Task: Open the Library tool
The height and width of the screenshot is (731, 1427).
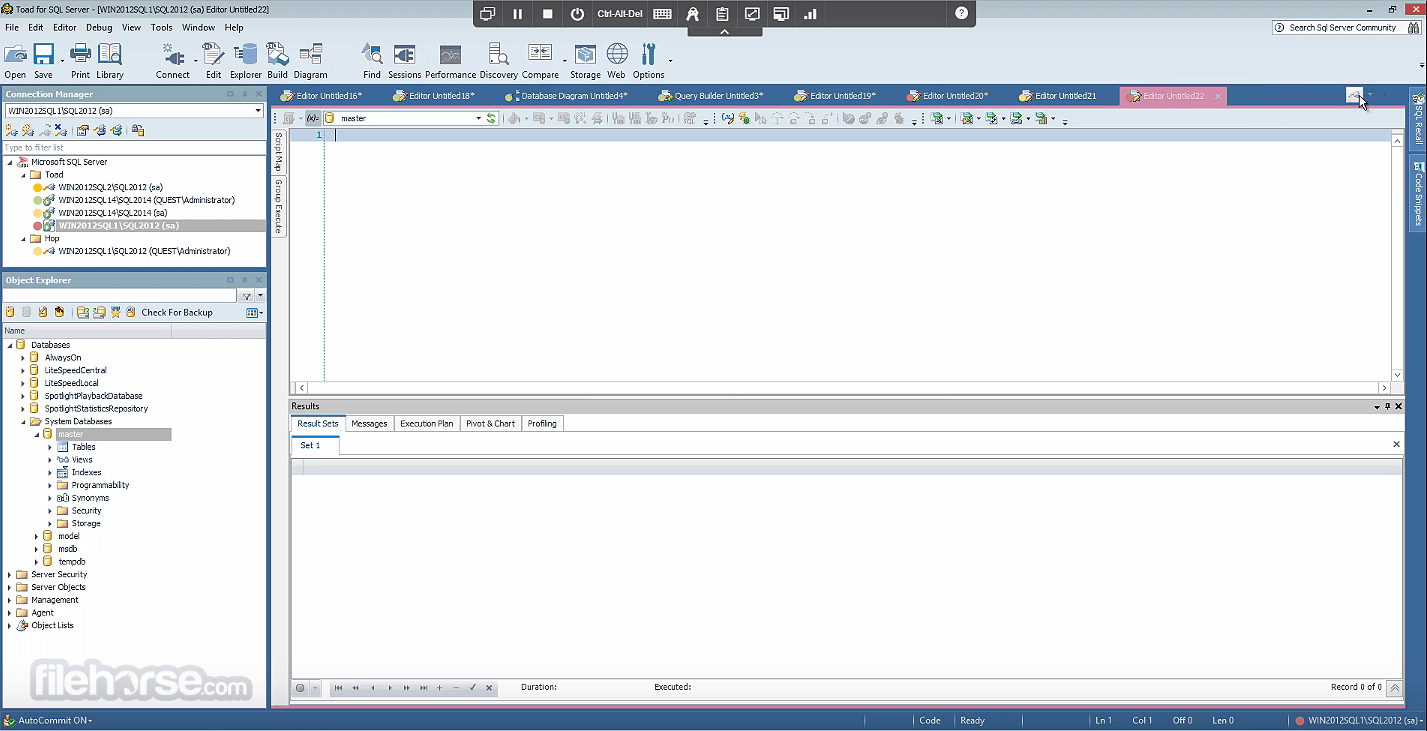Action: tap(110, 60)
